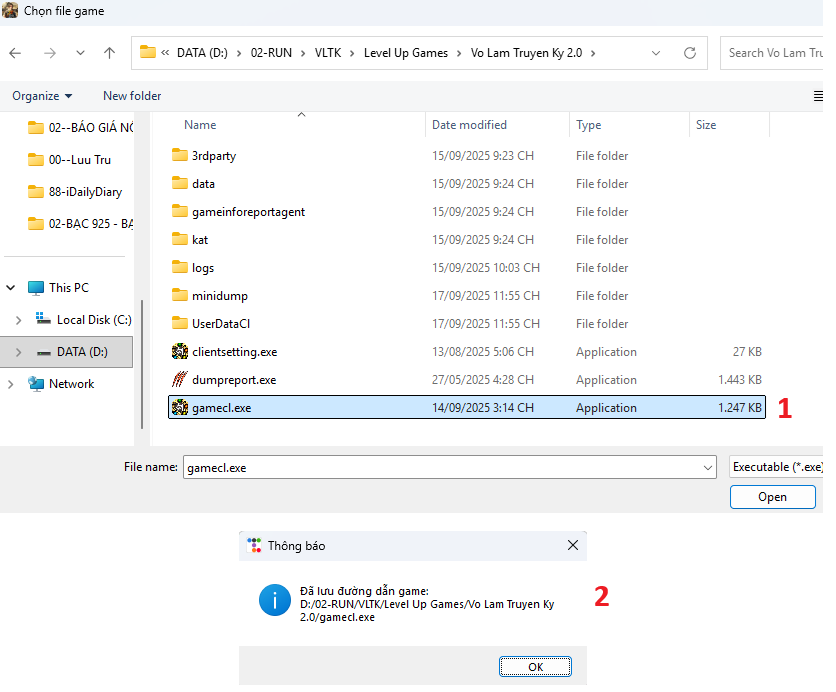Image resolution: width=836 pixels, height=692 pixels.
Task: Sort files by Size column
Action: click(706, 125)
